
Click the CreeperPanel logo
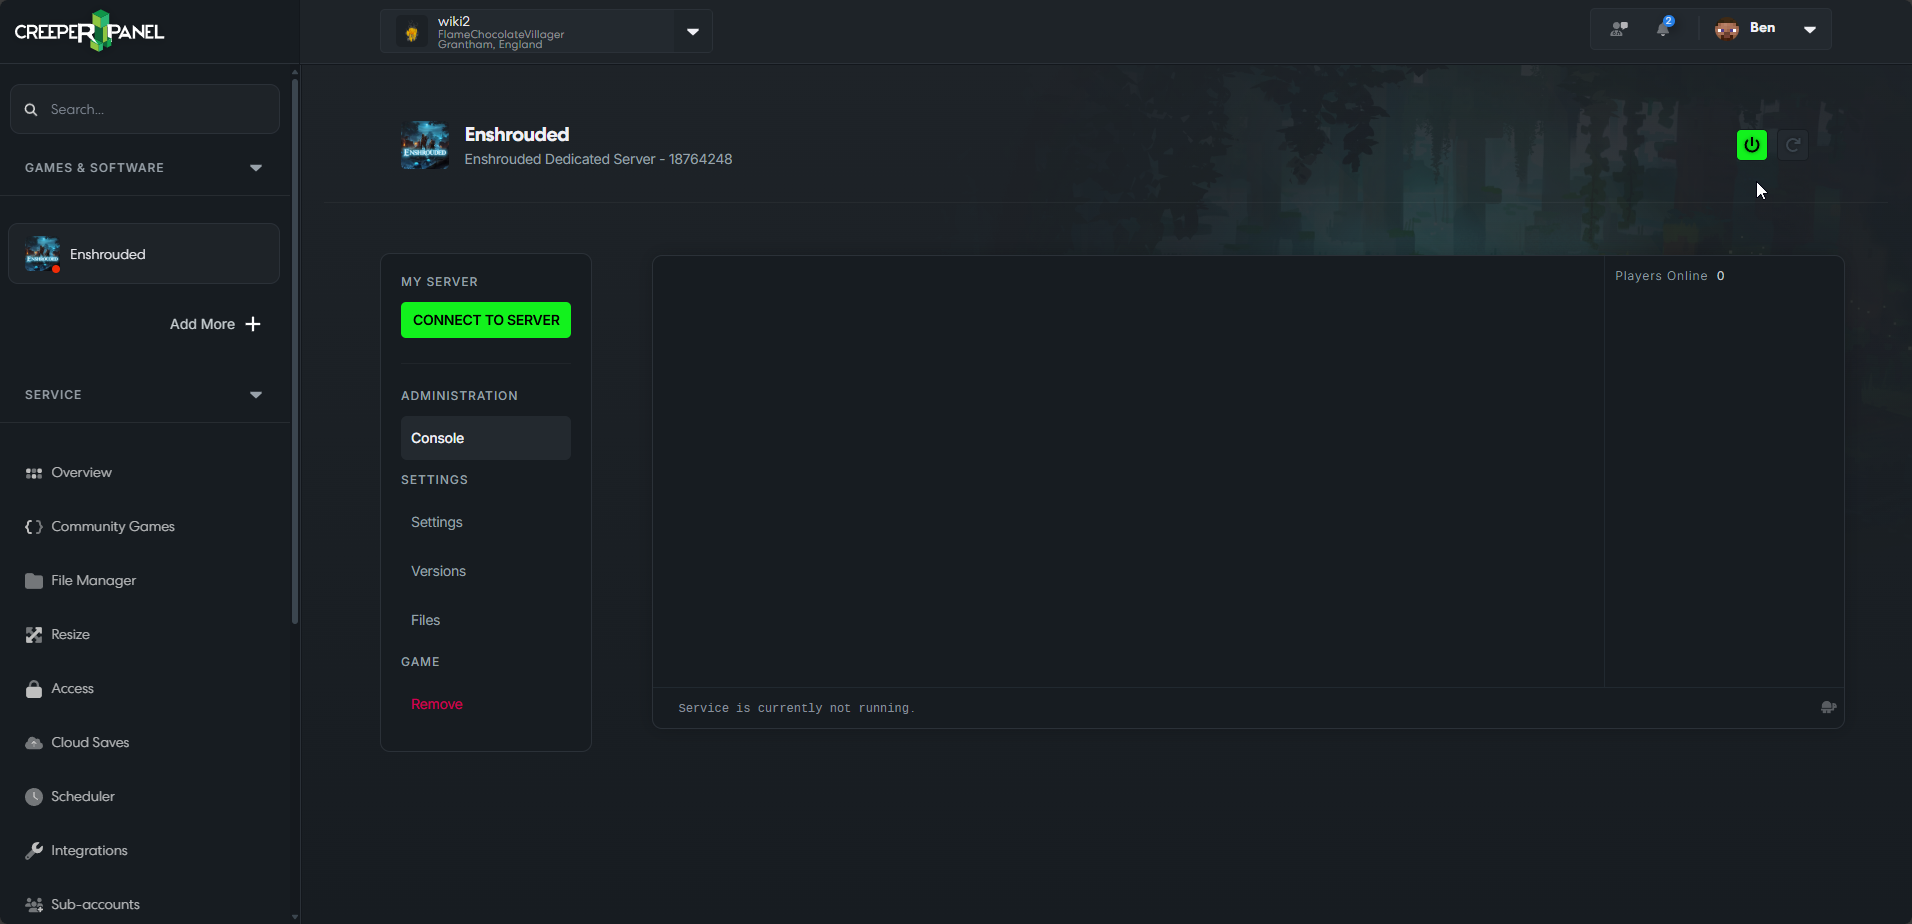coord(90,31)
